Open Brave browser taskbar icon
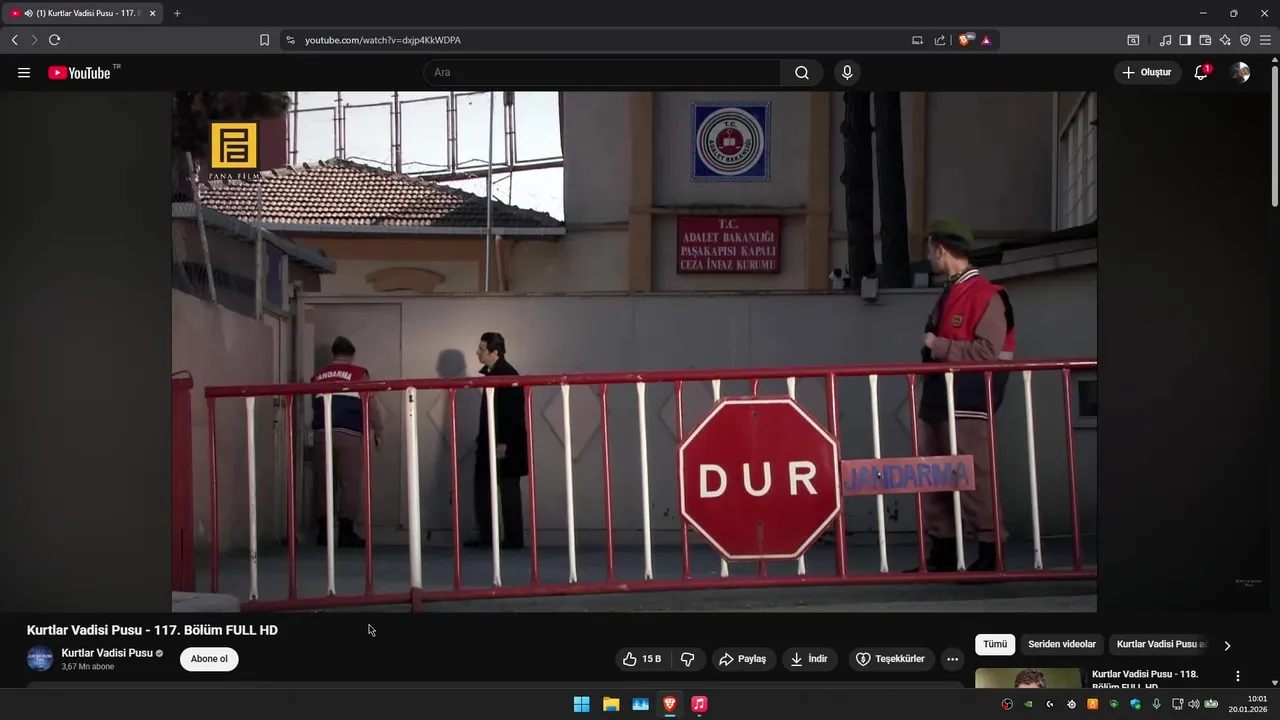This screenshot has height=720, width=1280. 670,704
